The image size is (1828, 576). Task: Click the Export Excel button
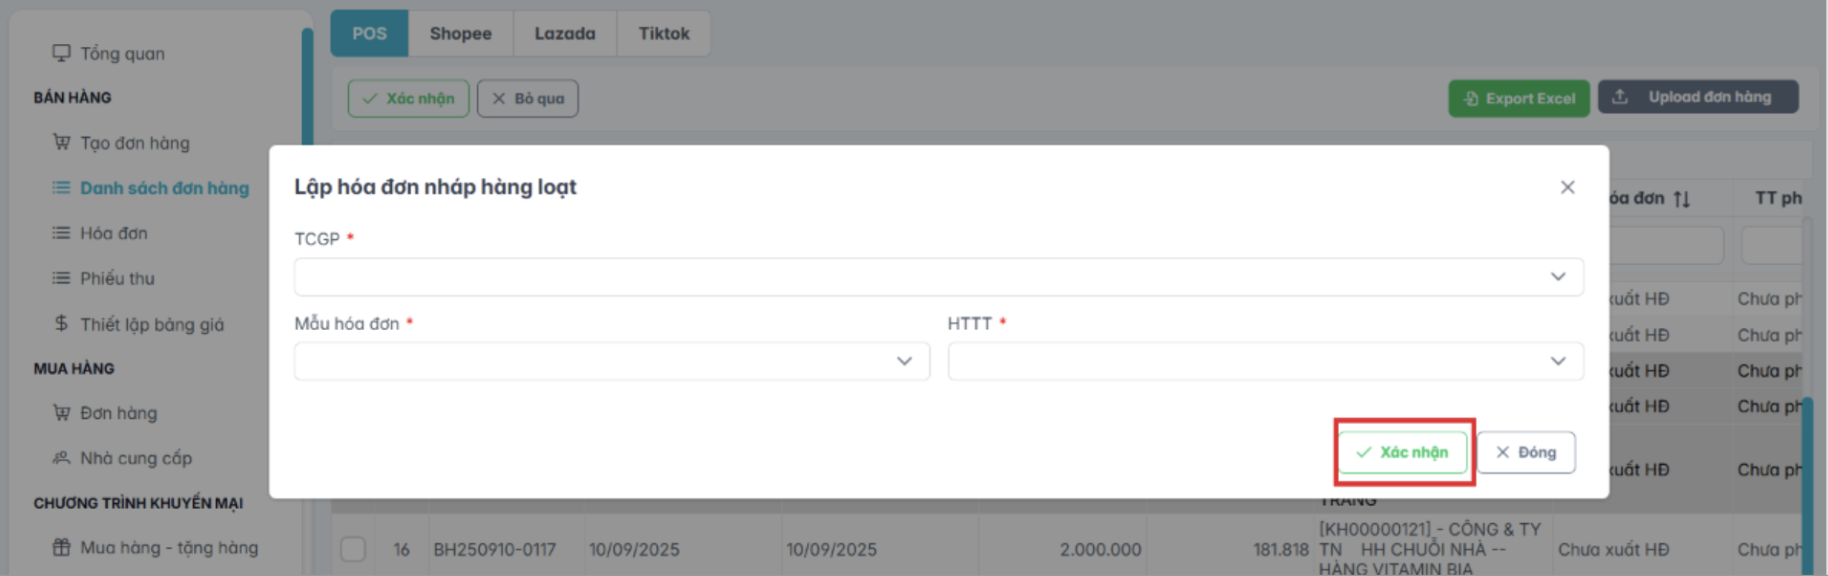click(1518, 98)
